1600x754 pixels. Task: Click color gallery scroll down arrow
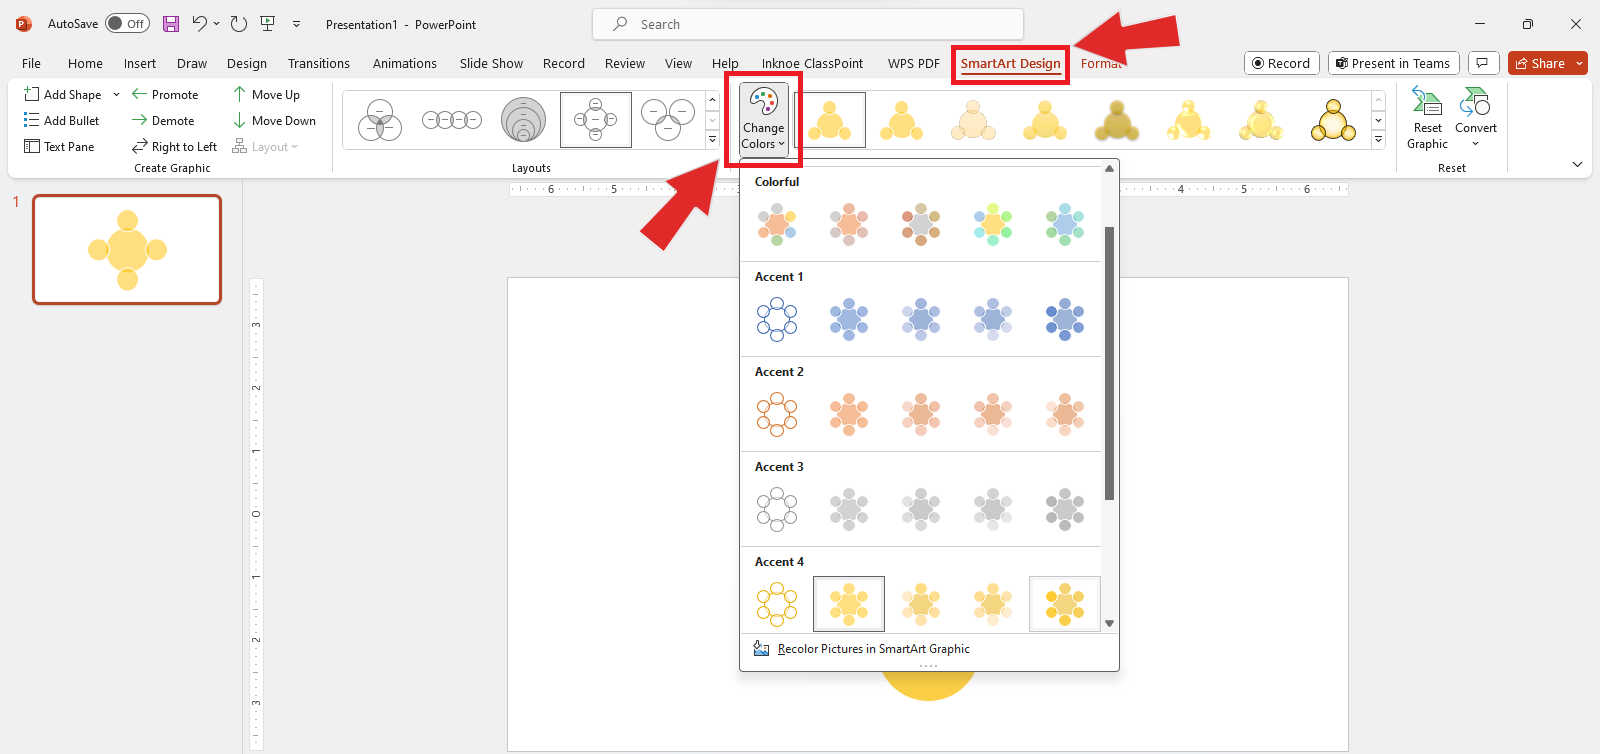[1109, 623]
